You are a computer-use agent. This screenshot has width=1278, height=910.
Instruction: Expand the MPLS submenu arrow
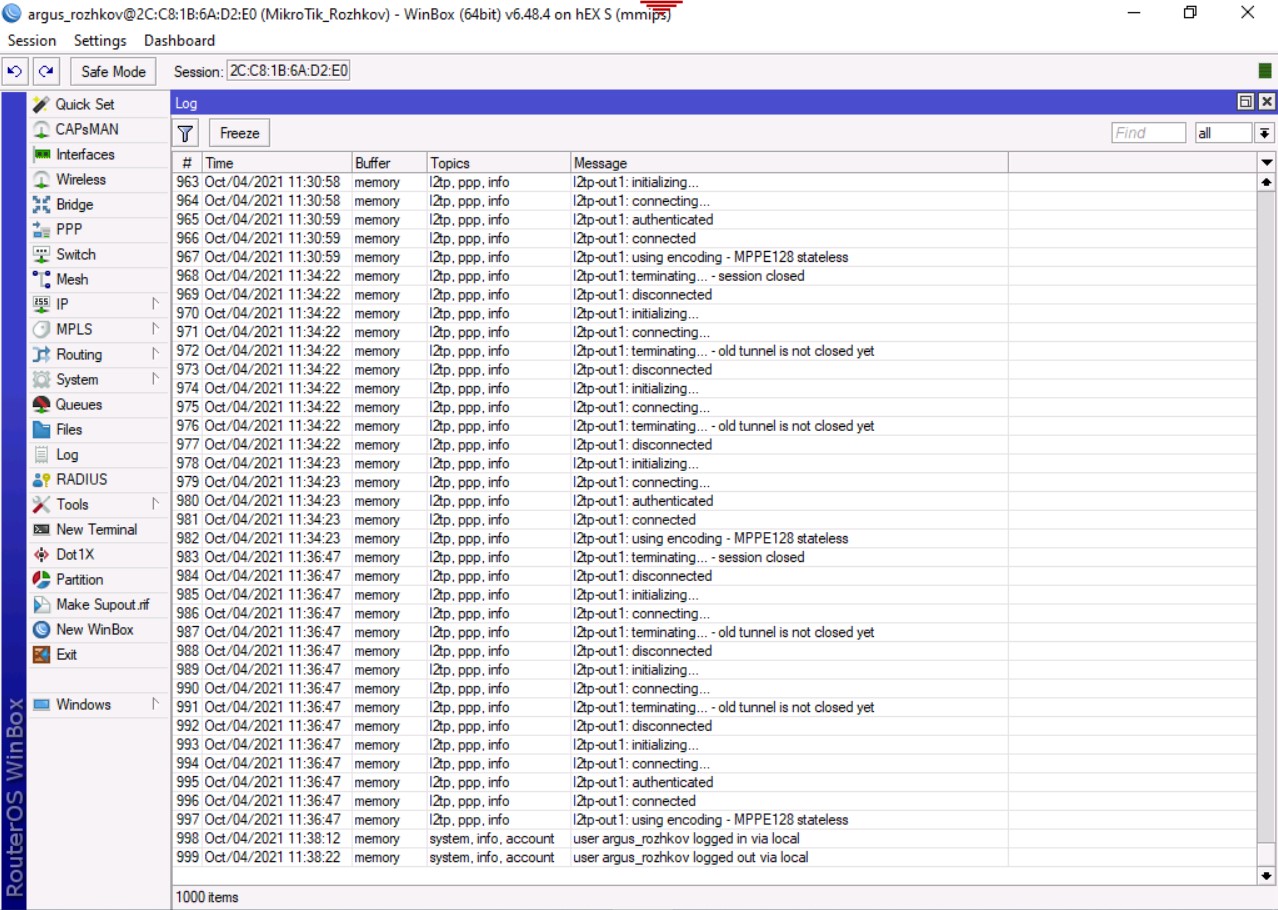(x=155, y=328)
